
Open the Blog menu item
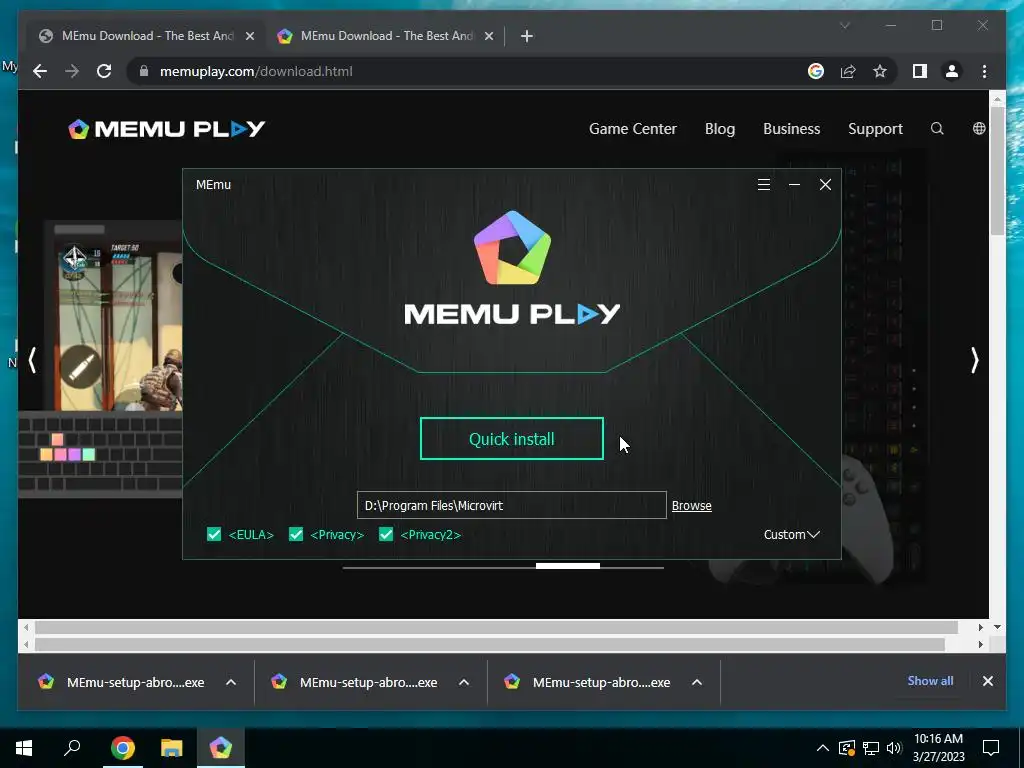[720, 129]
